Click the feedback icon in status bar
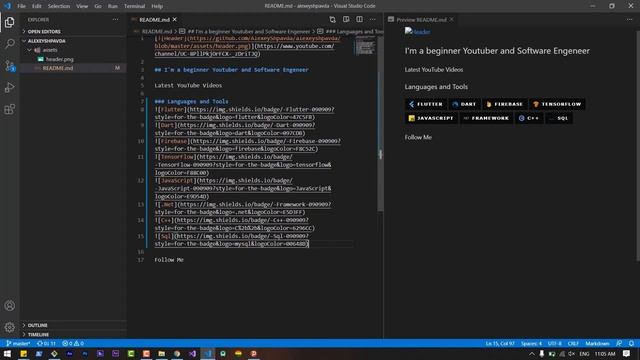The height and width of the screenshot is (360, 640). [619, 343]
